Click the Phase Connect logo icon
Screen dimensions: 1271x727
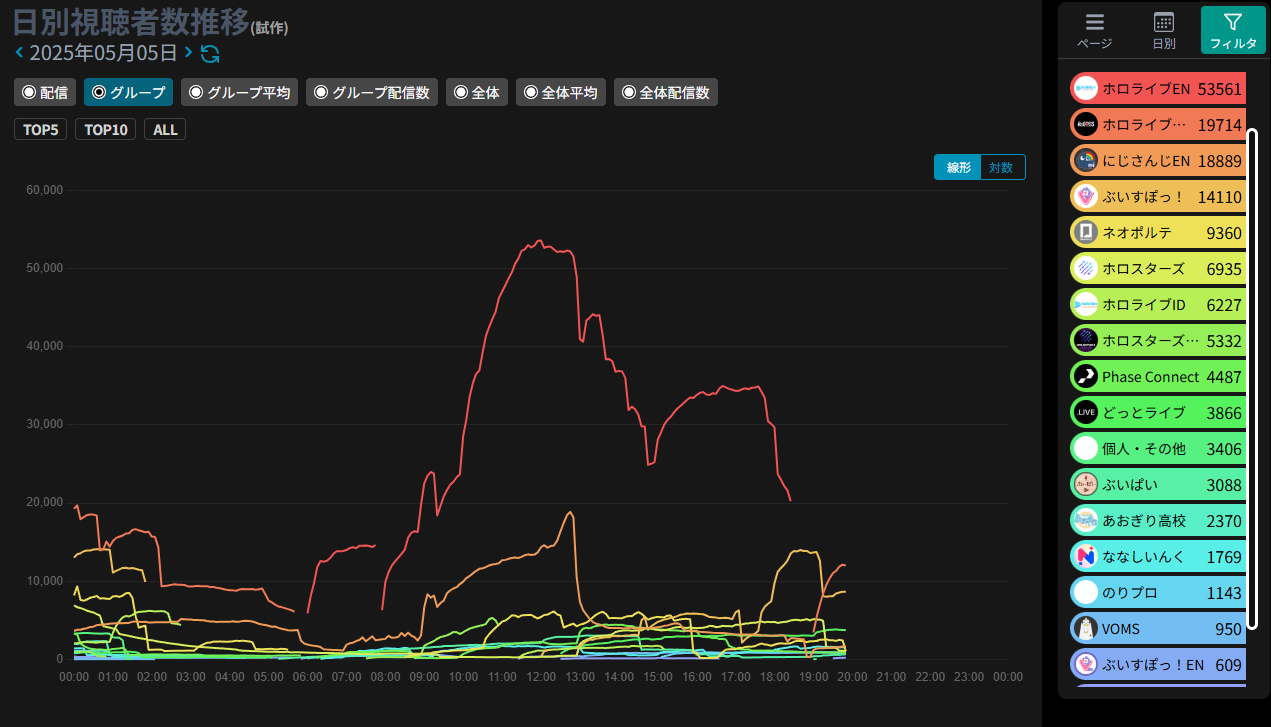tap(1085, 377)
